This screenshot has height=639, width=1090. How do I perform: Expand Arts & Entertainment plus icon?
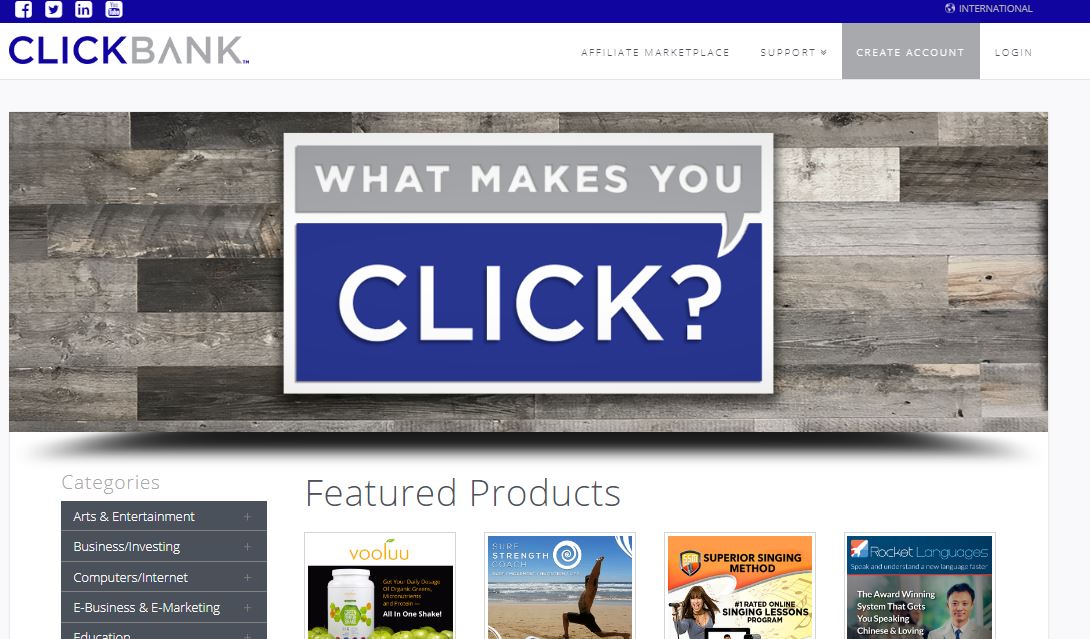coord(247,517)
